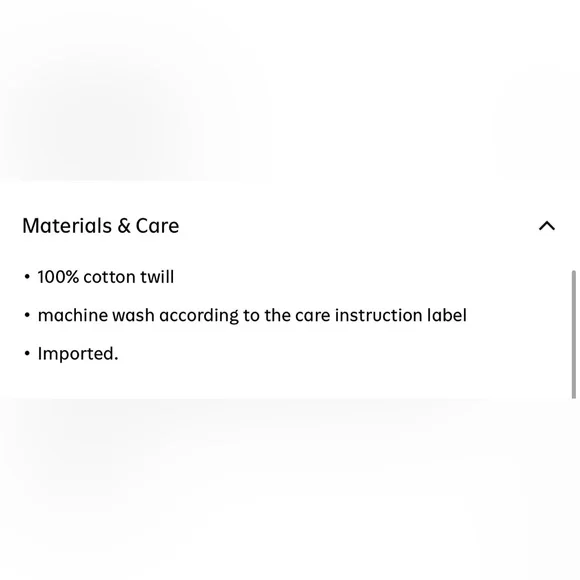
Task: Collapse Materials & Care using the chevron
Action: click(547, 226)
